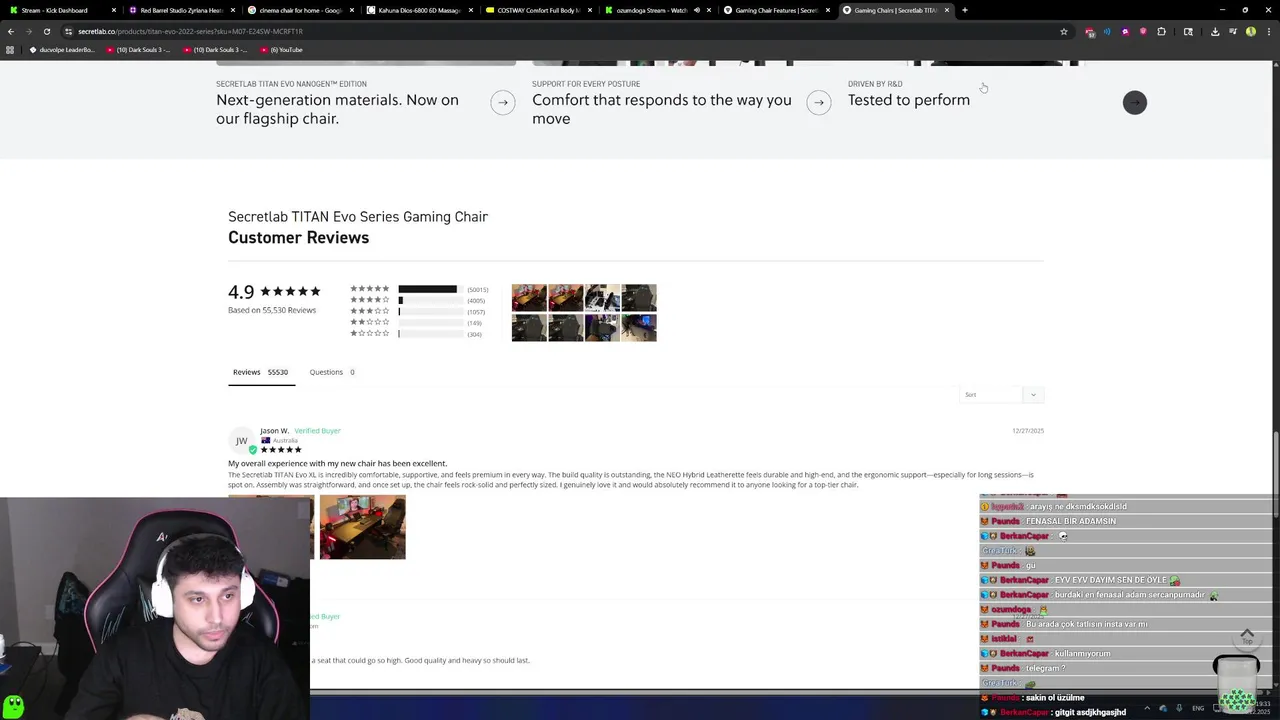This screenshot has height=720, width=1280.
Task: Click the 'Customer Reviews' heading
Action: 298,237
